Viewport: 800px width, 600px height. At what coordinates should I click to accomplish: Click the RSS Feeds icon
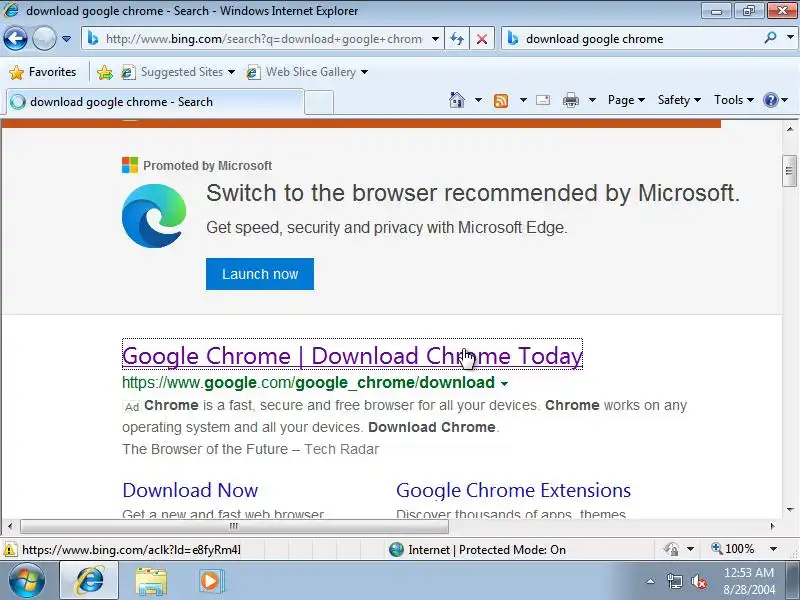pos(501,101)
